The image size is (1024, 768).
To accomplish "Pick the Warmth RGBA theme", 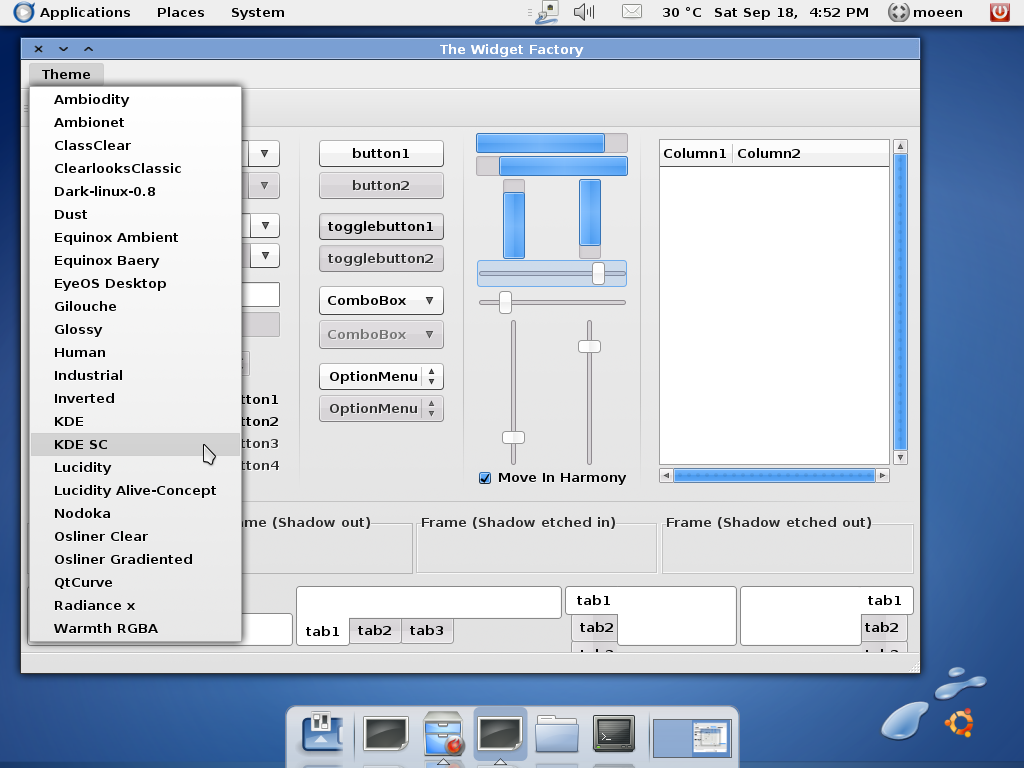I will pyautogui.click(x=136, y=628).
